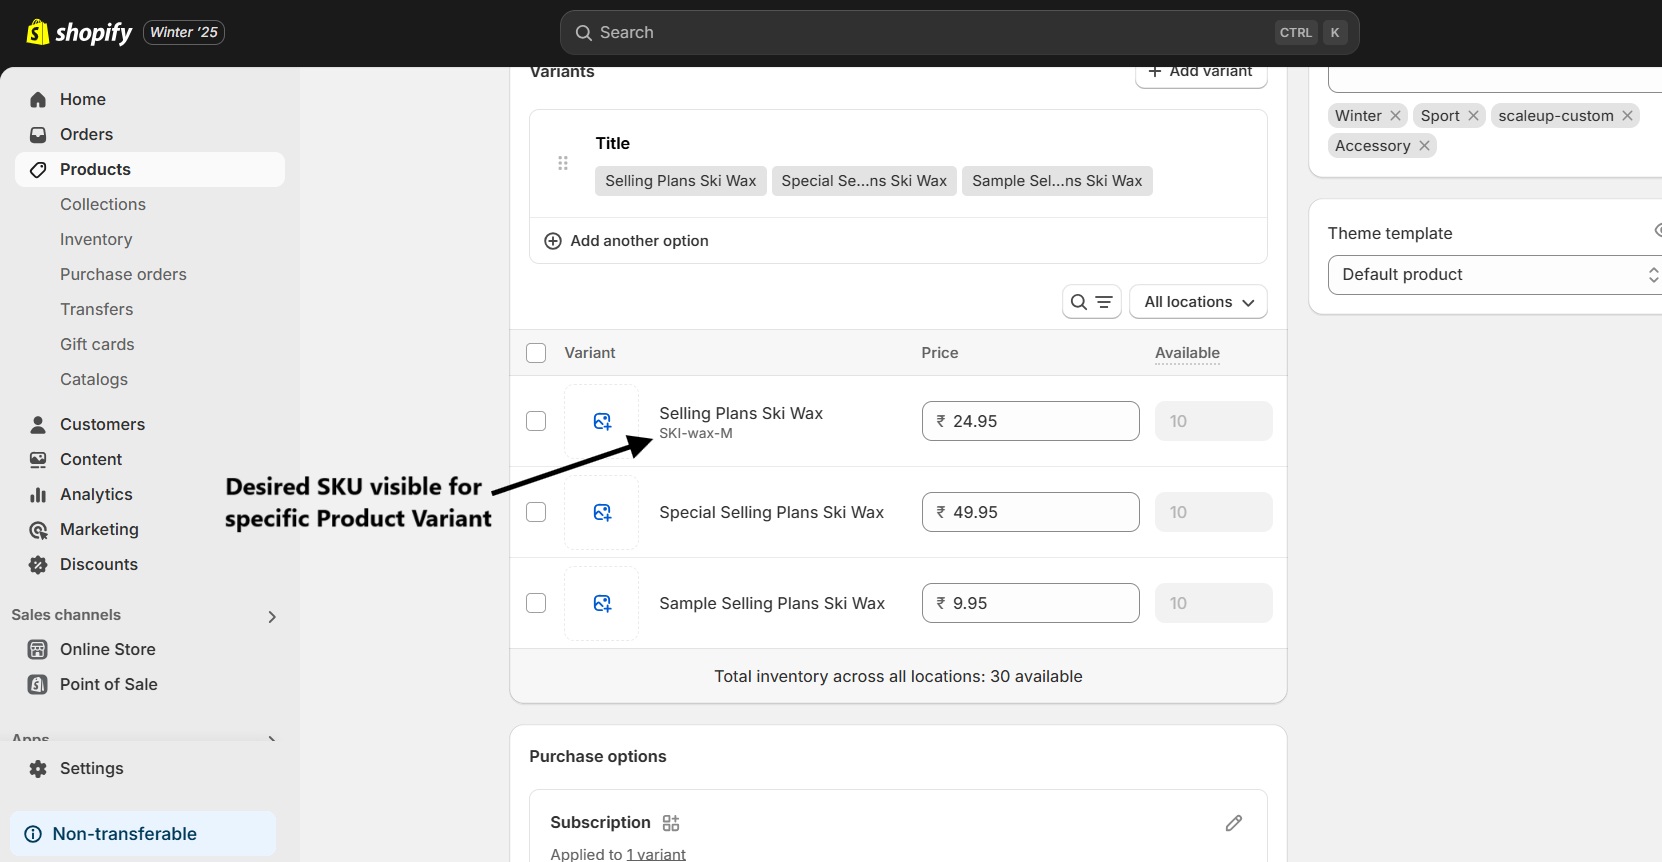Remove the Winter tag
Screen dimensions: 1662x862
click(x=1395, y=116)
